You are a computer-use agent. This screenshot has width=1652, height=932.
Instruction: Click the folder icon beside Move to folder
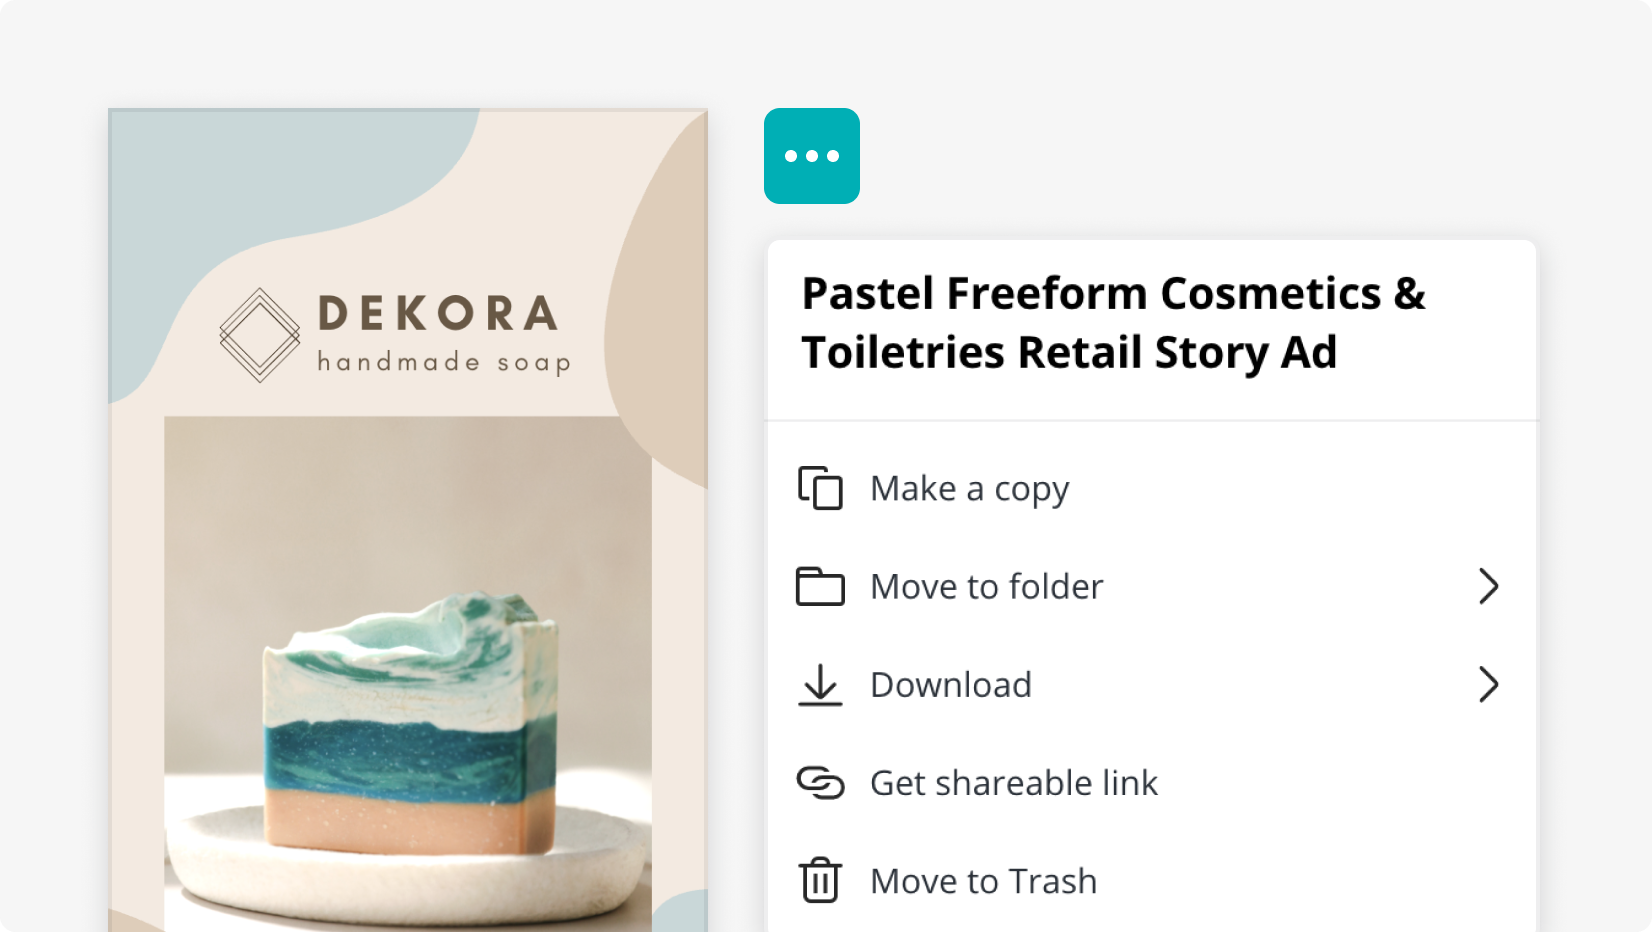(x=820, y=587)
